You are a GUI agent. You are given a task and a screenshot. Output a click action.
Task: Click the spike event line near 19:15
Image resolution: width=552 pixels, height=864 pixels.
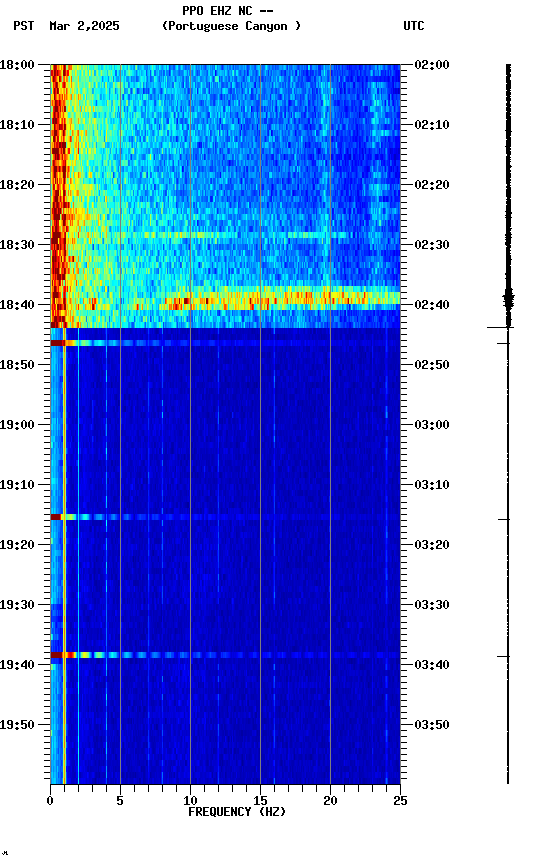click(x=225, y=517)
